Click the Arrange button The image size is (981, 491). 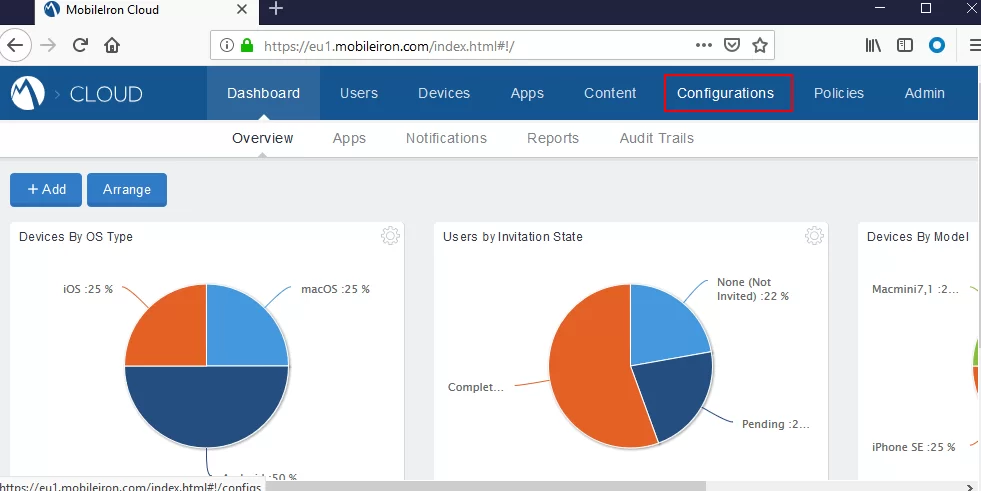tap(127, 189)
